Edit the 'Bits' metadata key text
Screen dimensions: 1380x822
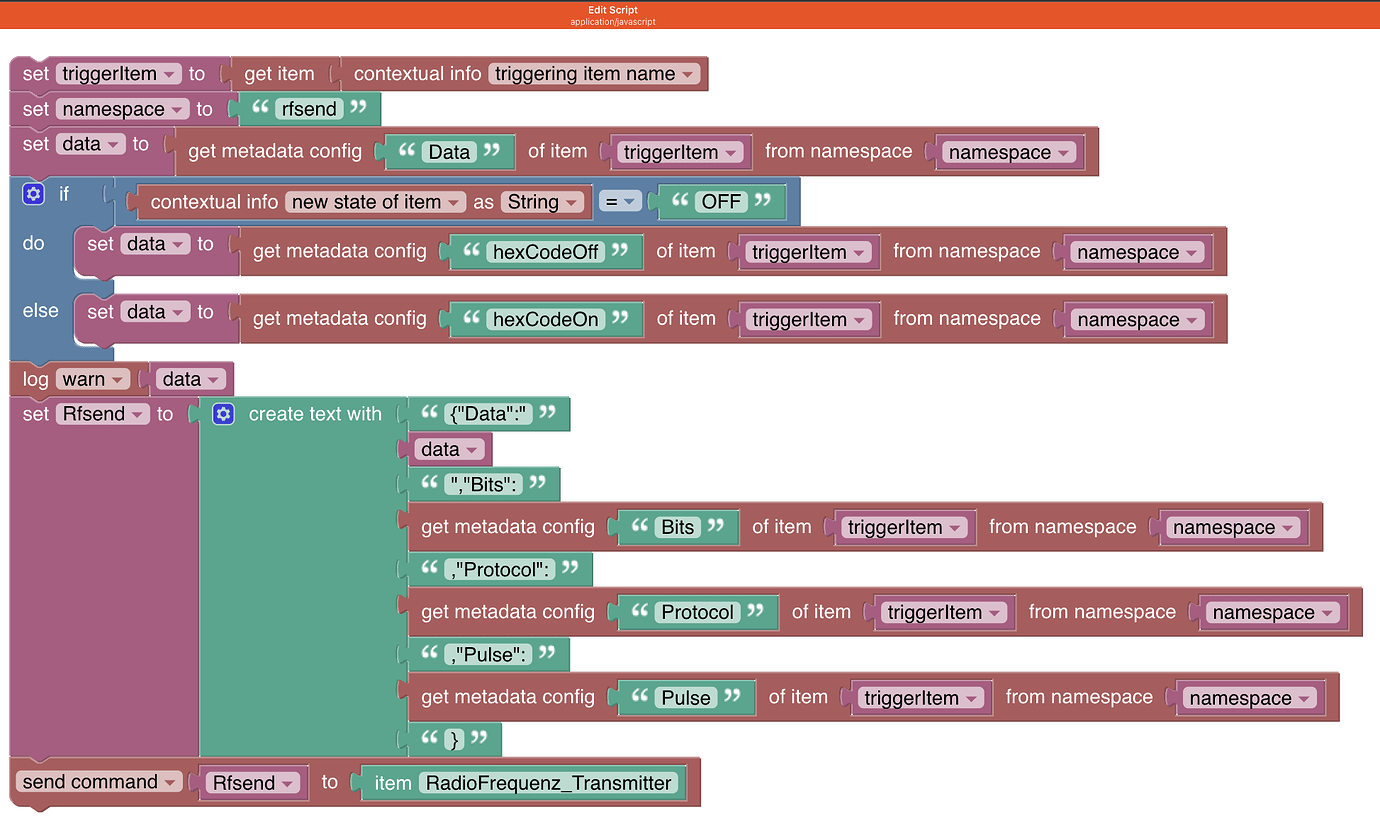(678, 527)
